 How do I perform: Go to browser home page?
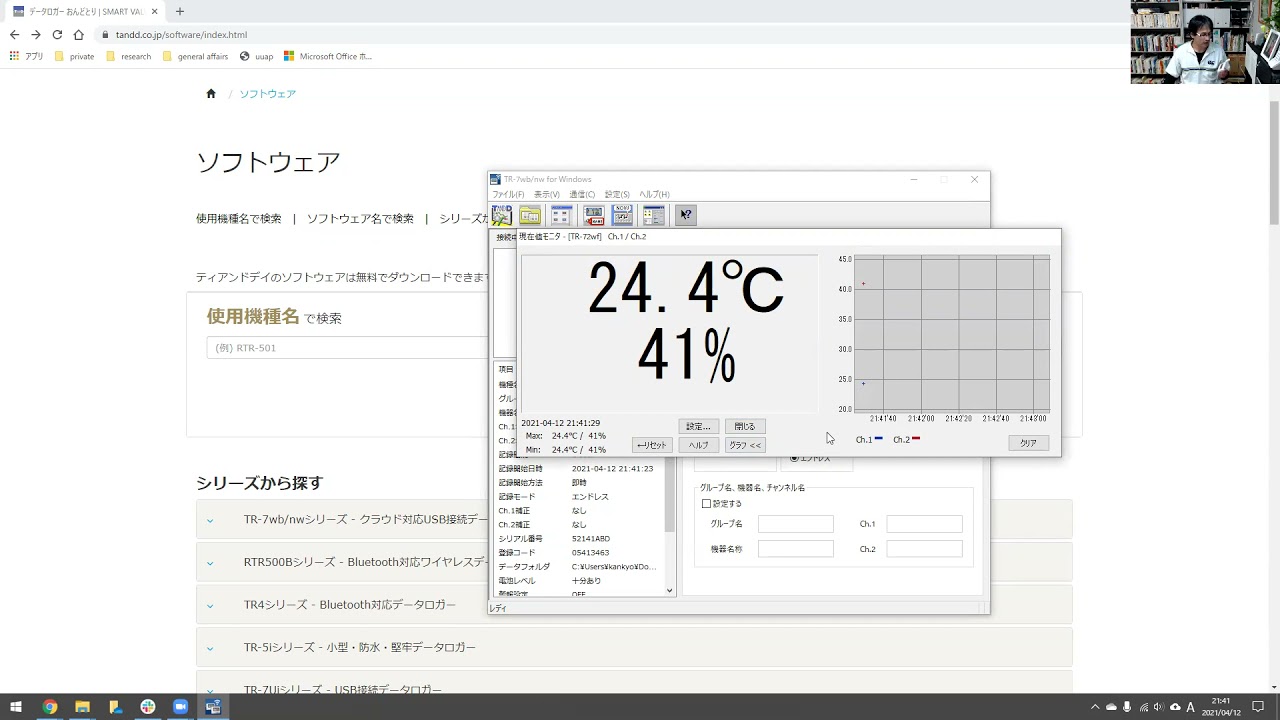(79, 34)
